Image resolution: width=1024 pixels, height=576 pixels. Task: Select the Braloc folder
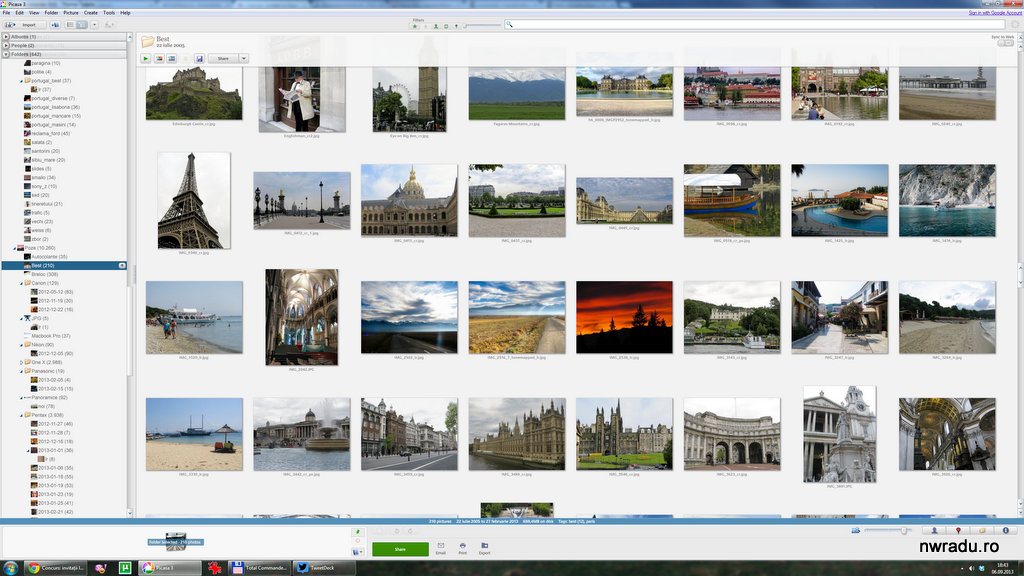click(44, 274)
